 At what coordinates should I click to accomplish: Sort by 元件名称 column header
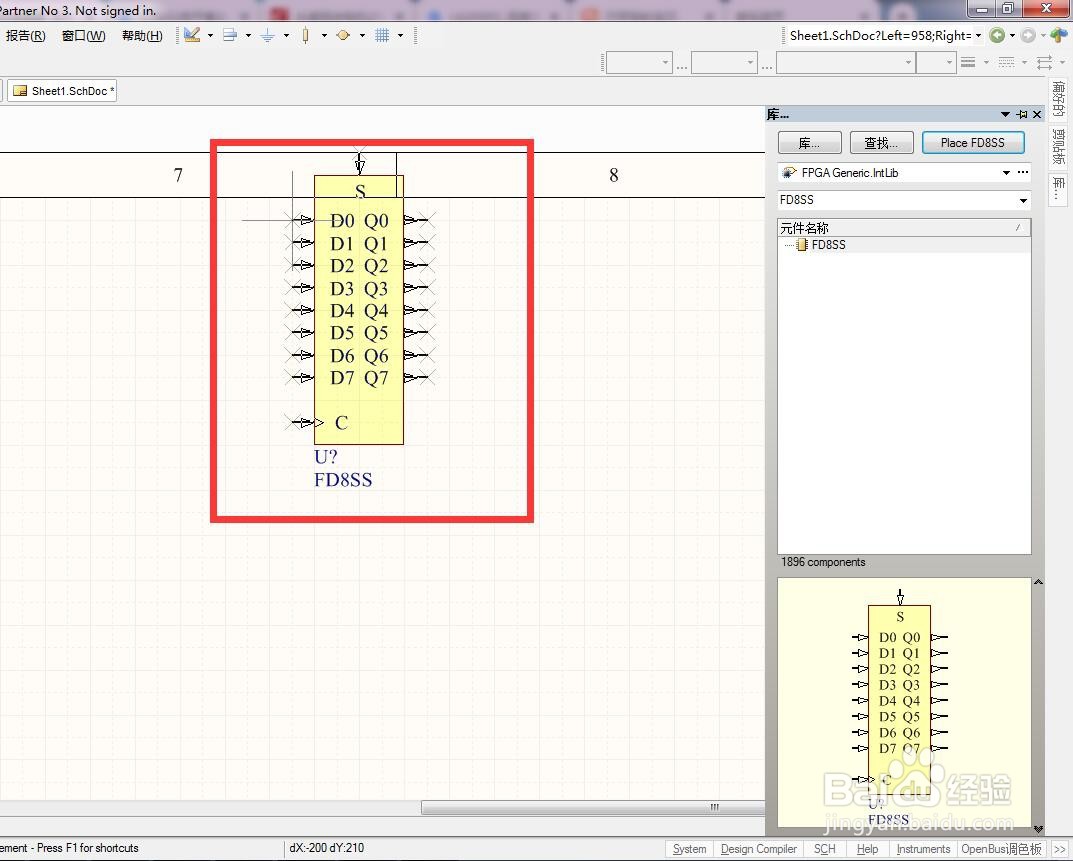coord(904,228)
